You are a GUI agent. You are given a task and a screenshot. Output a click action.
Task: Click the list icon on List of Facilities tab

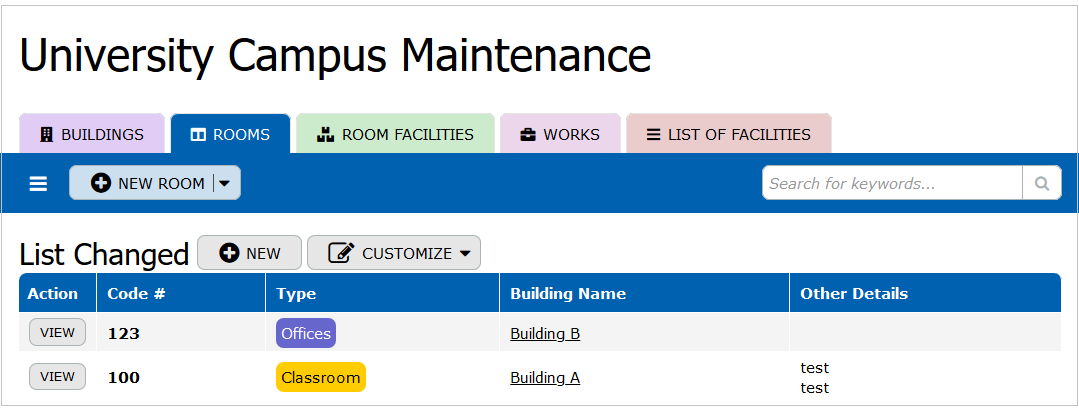coord(653,135)
